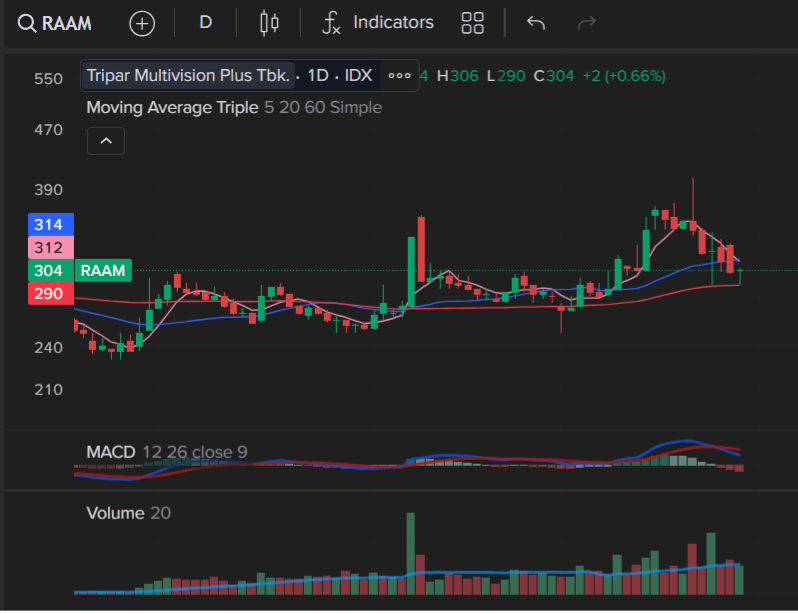
Task: Click the +2 (+0.66%) change value
Action: pos(624,76)
